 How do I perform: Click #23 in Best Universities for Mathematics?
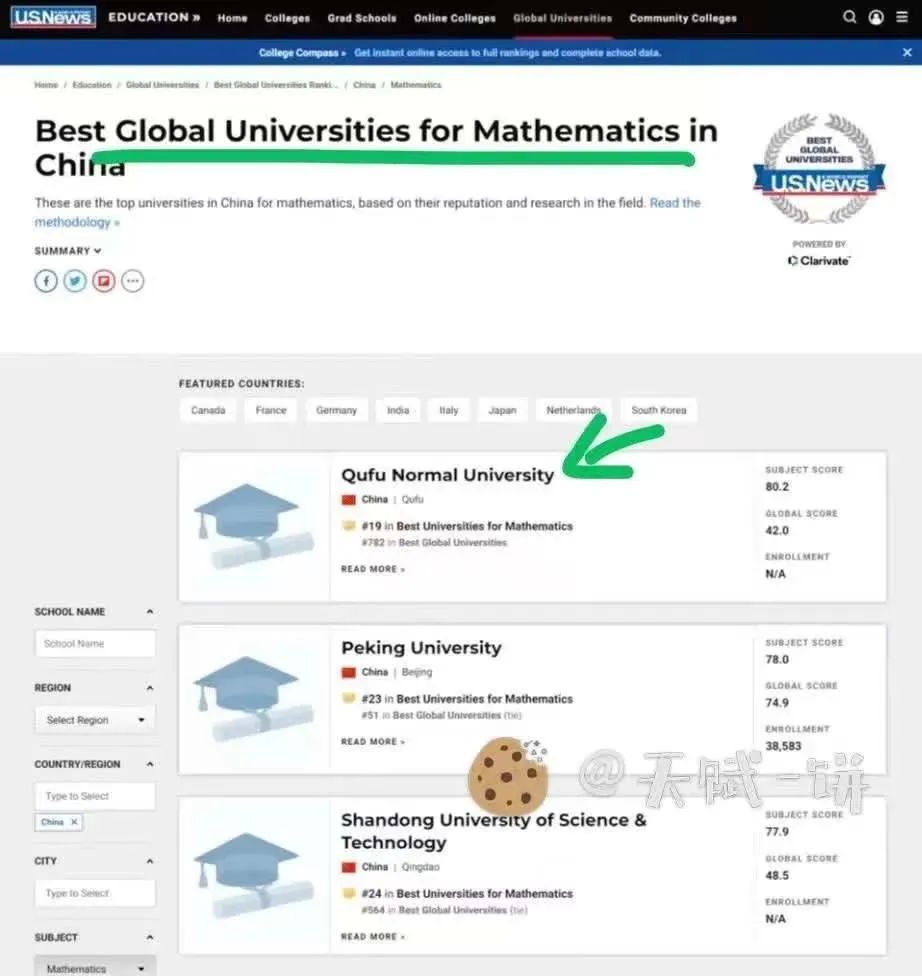click(467, 699)
